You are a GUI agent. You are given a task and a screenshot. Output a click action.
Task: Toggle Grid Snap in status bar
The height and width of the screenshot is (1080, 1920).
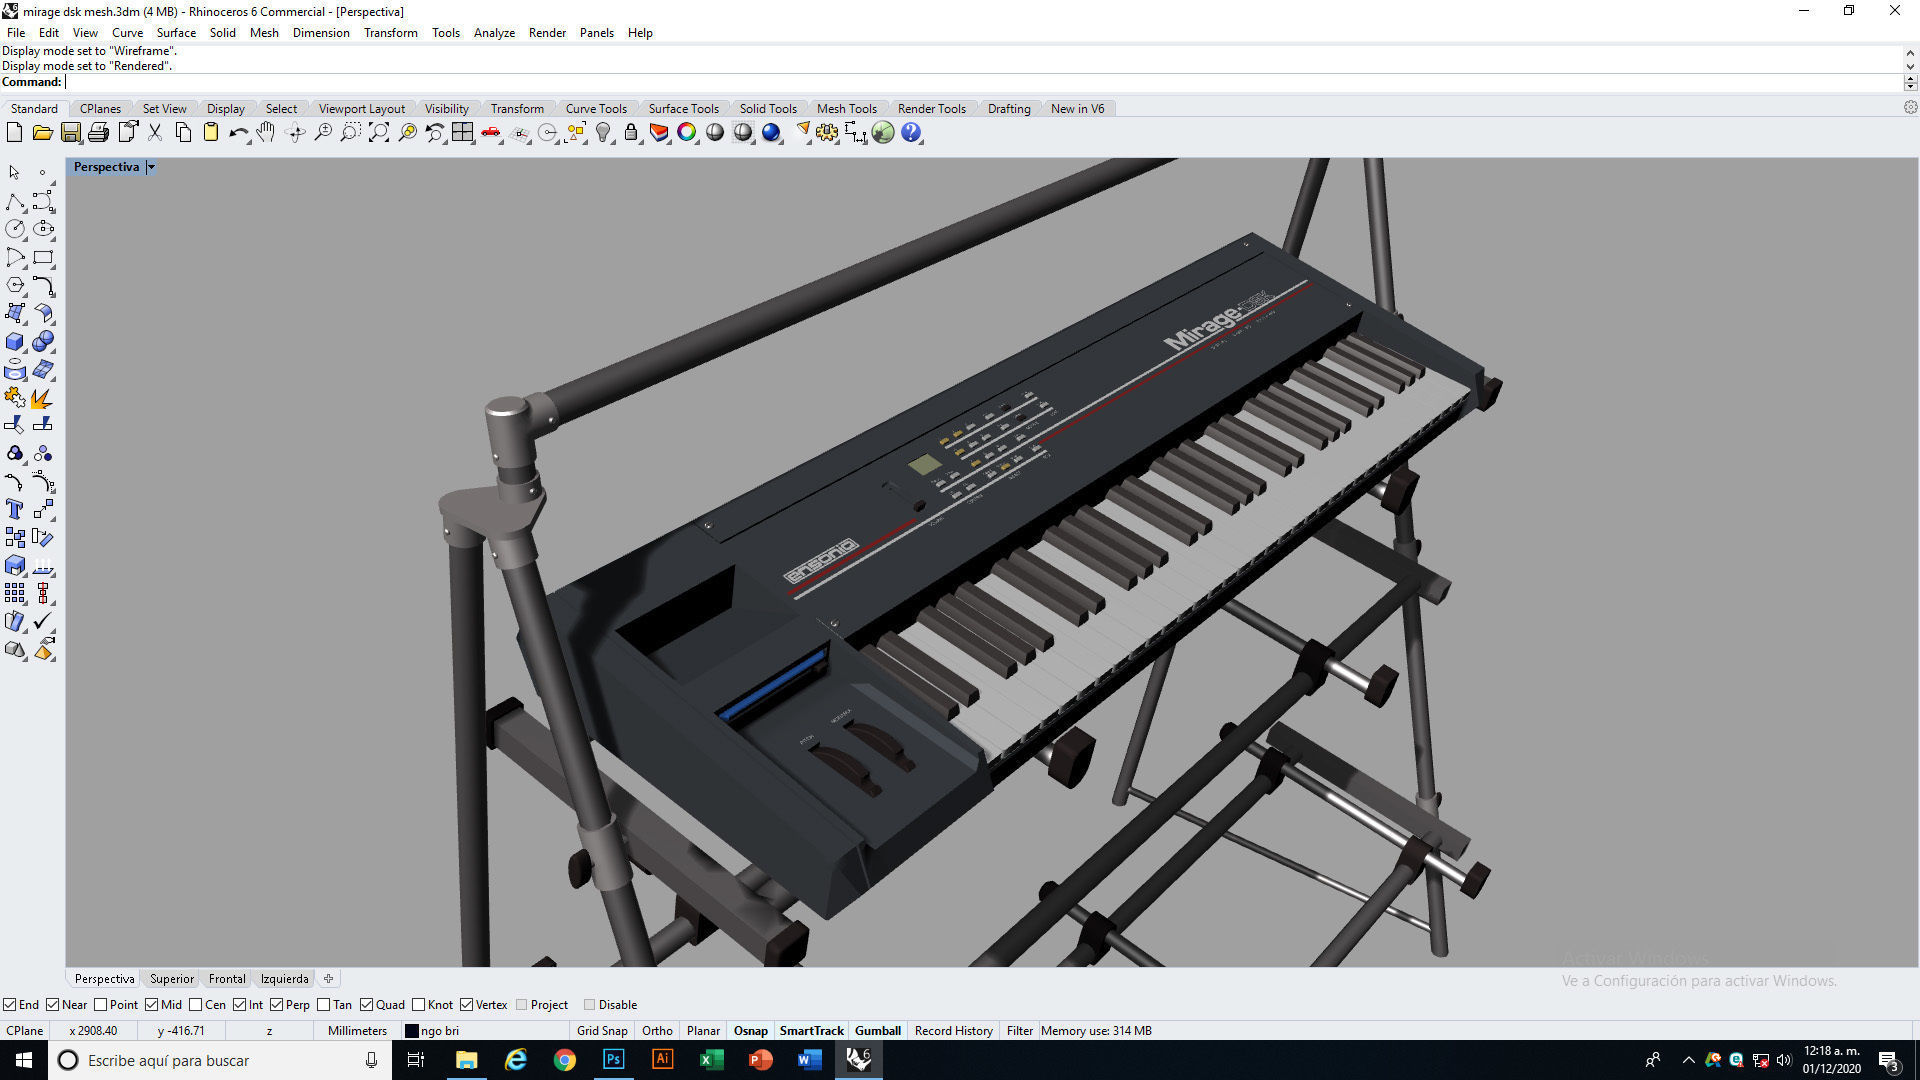602,1031
